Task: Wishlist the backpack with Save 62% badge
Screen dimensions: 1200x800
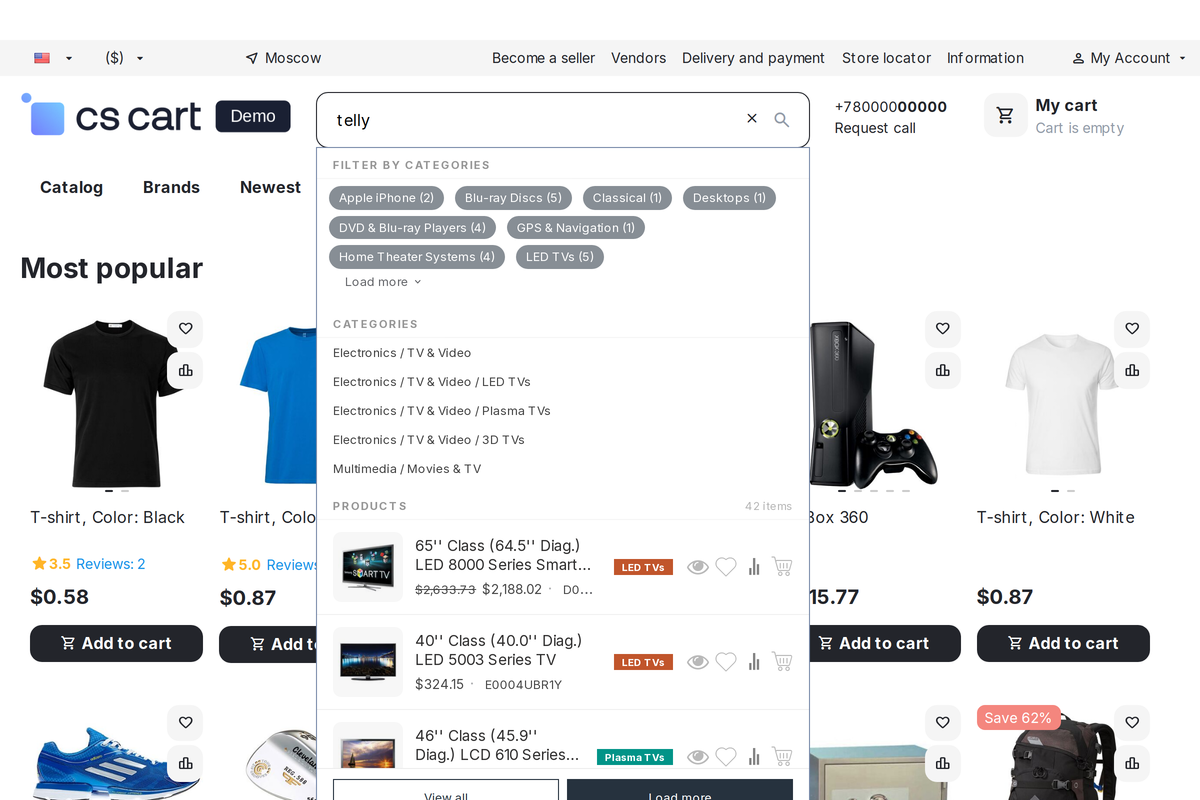Action: click(x=1132, y=723)
